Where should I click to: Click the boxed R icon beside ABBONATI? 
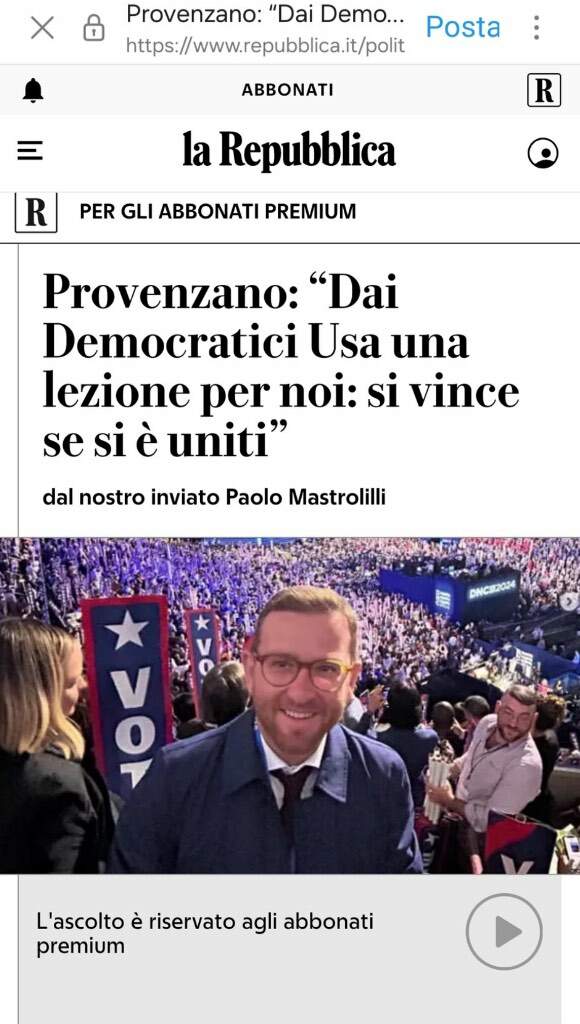[x=544, y=90]
